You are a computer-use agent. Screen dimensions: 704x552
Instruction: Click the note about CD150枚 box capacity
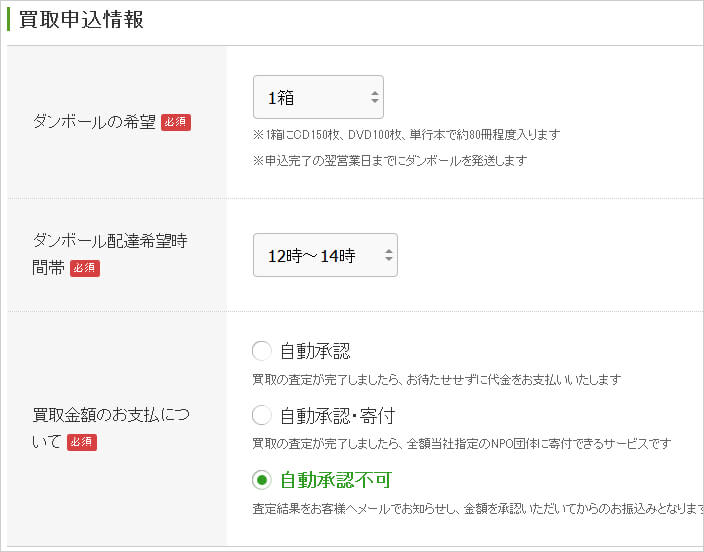(x=406, y=135)
